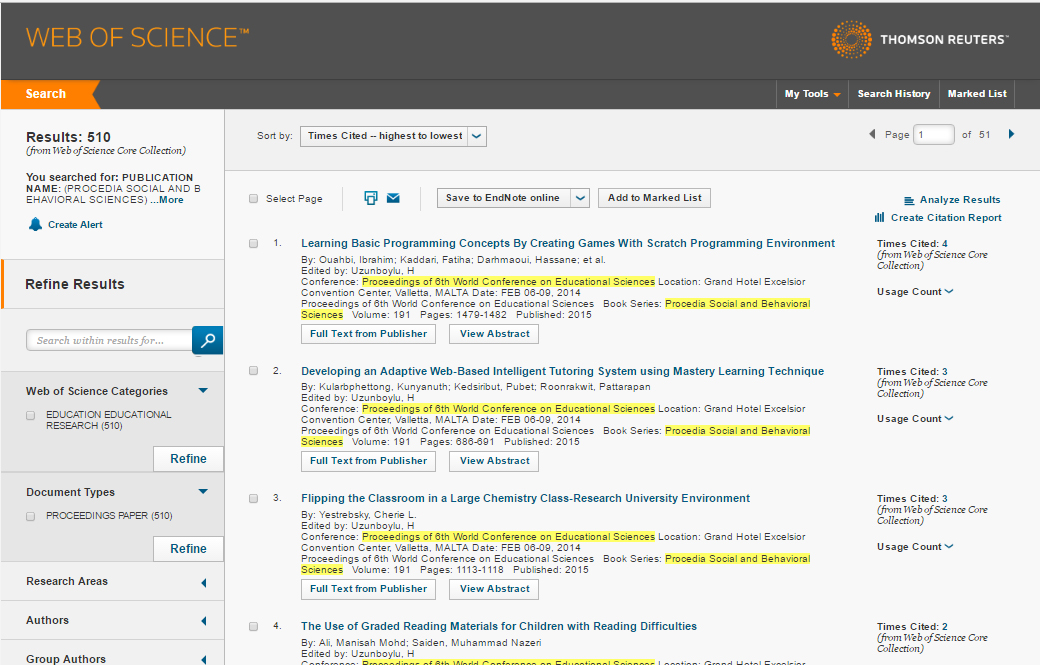The image size is (1040, 665).
Task: Open Graded Reading Materials article link
Action: (499, 627)
